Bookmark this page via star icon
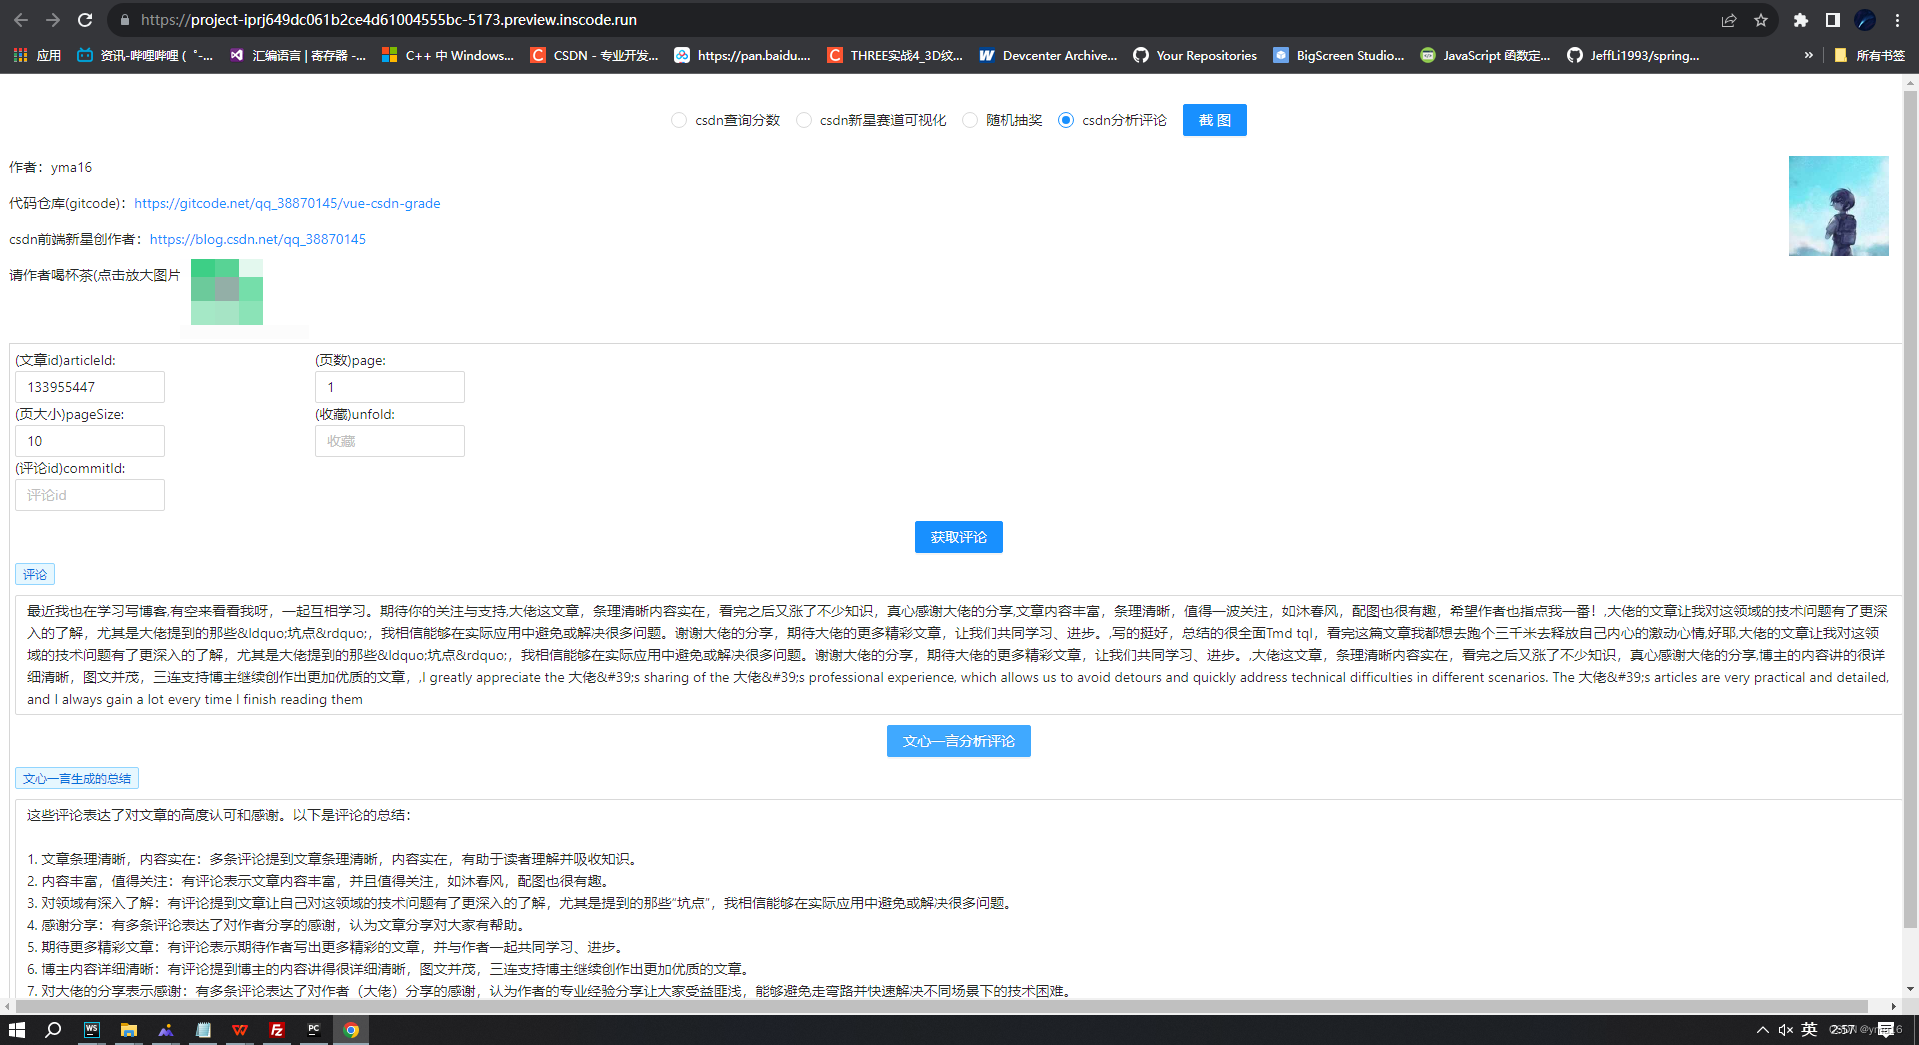The width and height of the screenshot is (1919, 1045). click(x=1761, y=20)
